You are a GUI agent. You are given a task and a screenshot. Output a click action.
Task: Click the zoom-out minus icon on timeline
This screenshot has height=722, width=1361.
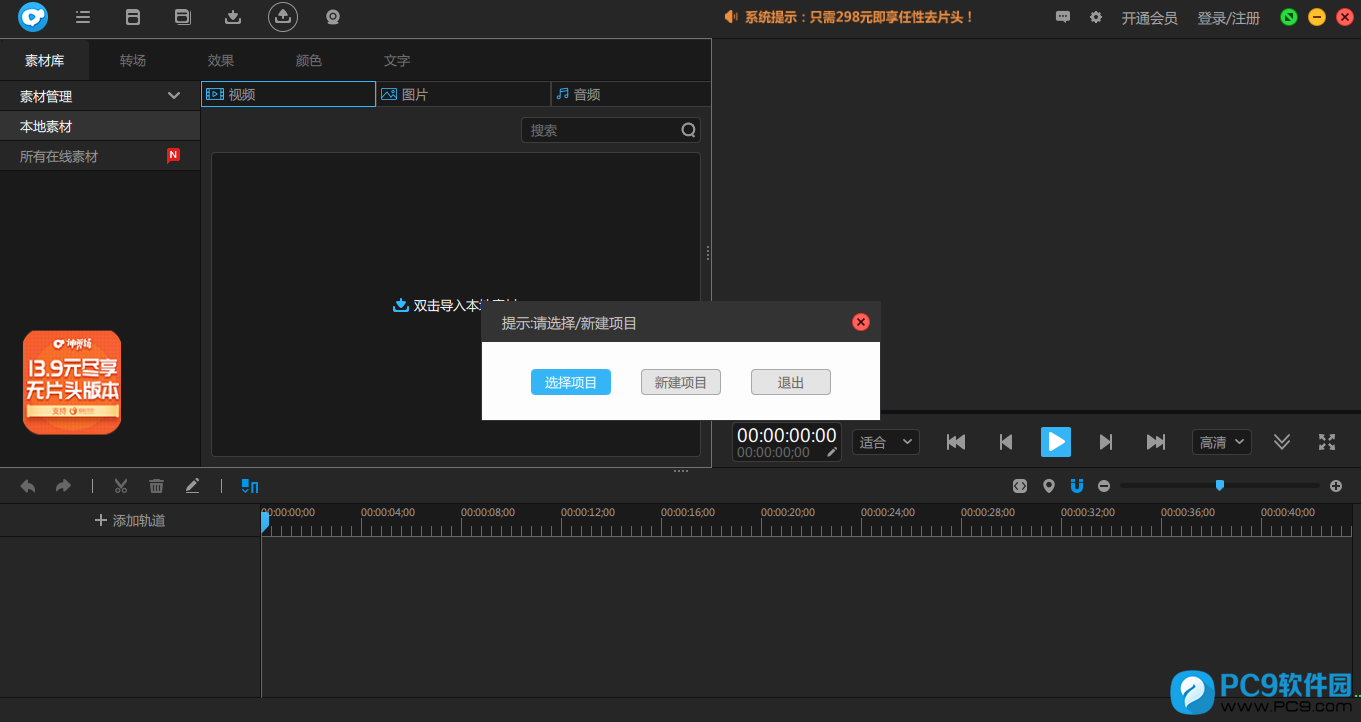1104,486
